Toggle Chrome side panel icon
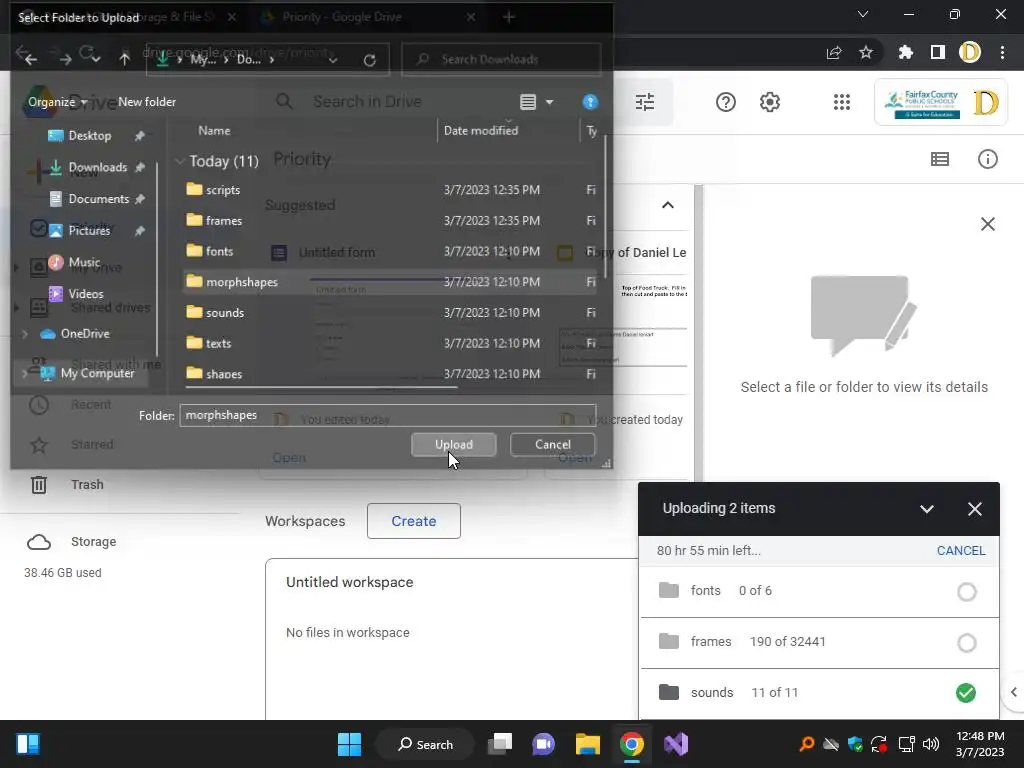This screenshot has height=768, width=1024. (x=938, y=52)
